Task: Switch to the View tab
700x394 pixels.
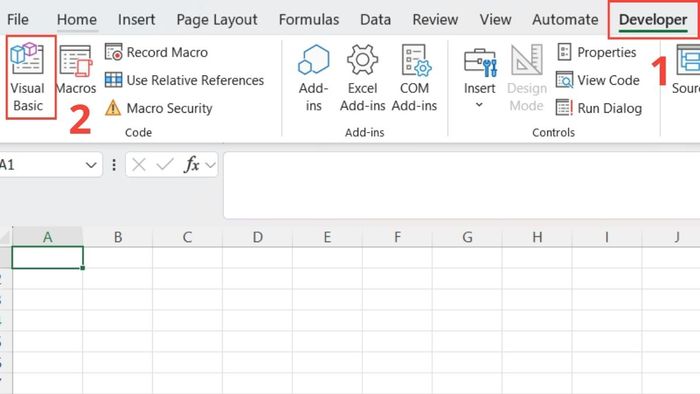Action: pos(496,20)
